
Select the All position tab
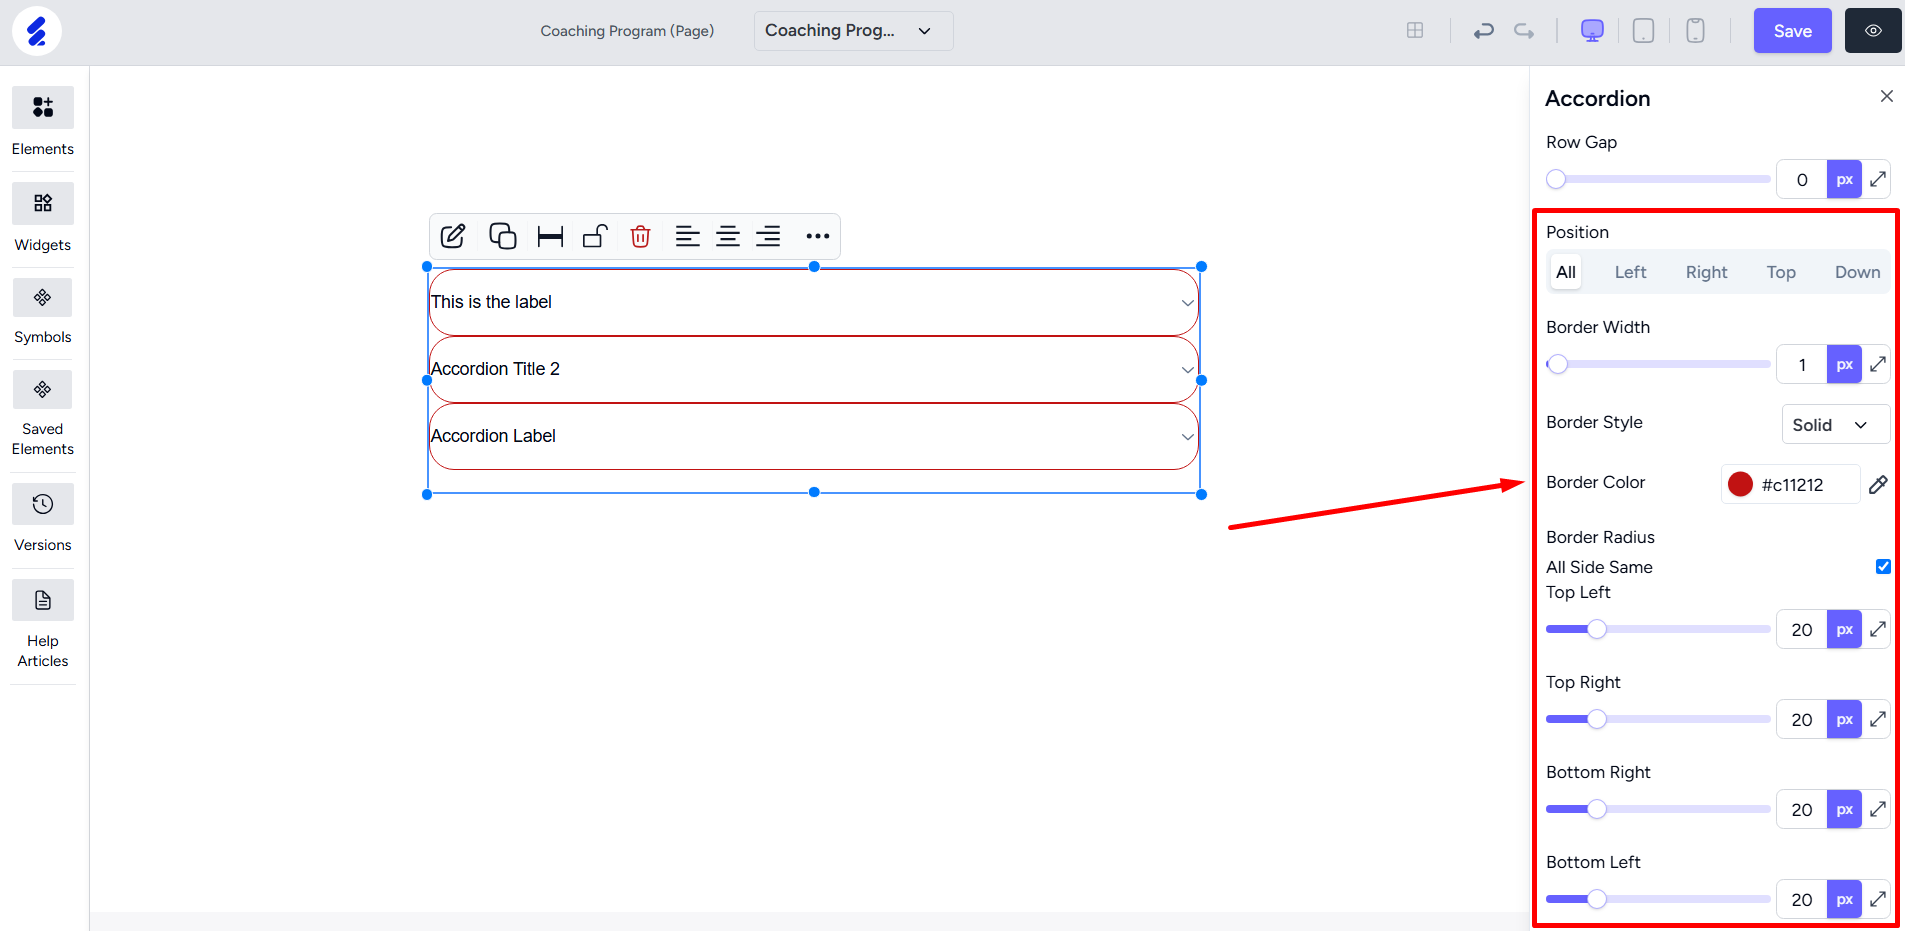click(1566, 272)
